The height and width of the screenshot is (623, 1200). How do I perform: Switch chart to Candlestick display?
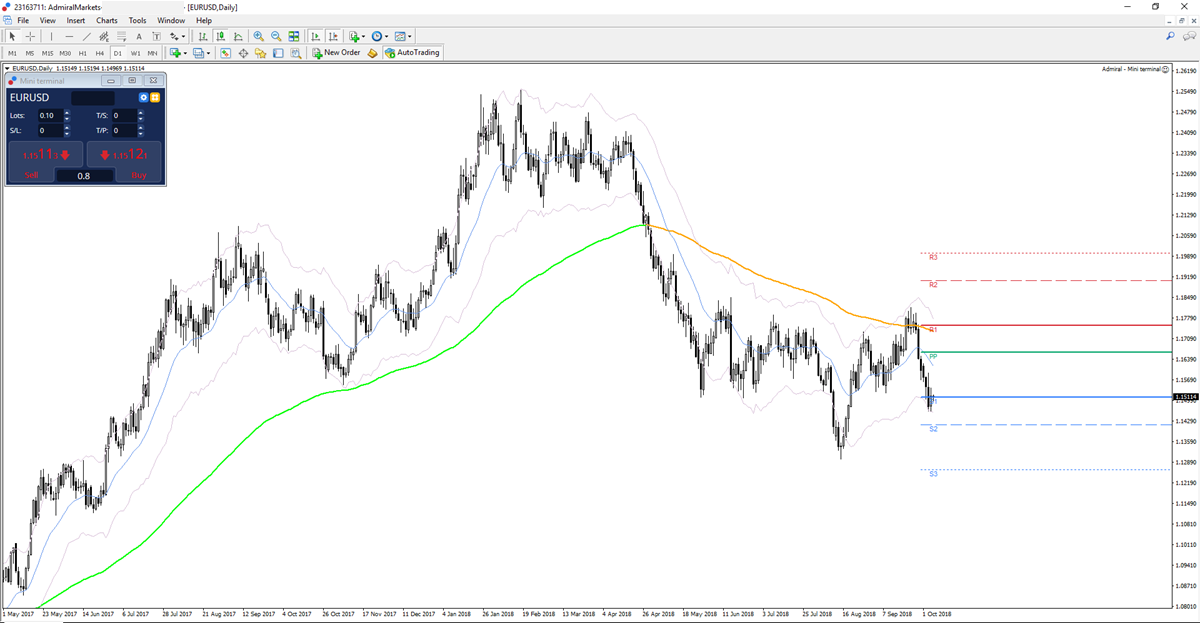click(x=220, y=38)
